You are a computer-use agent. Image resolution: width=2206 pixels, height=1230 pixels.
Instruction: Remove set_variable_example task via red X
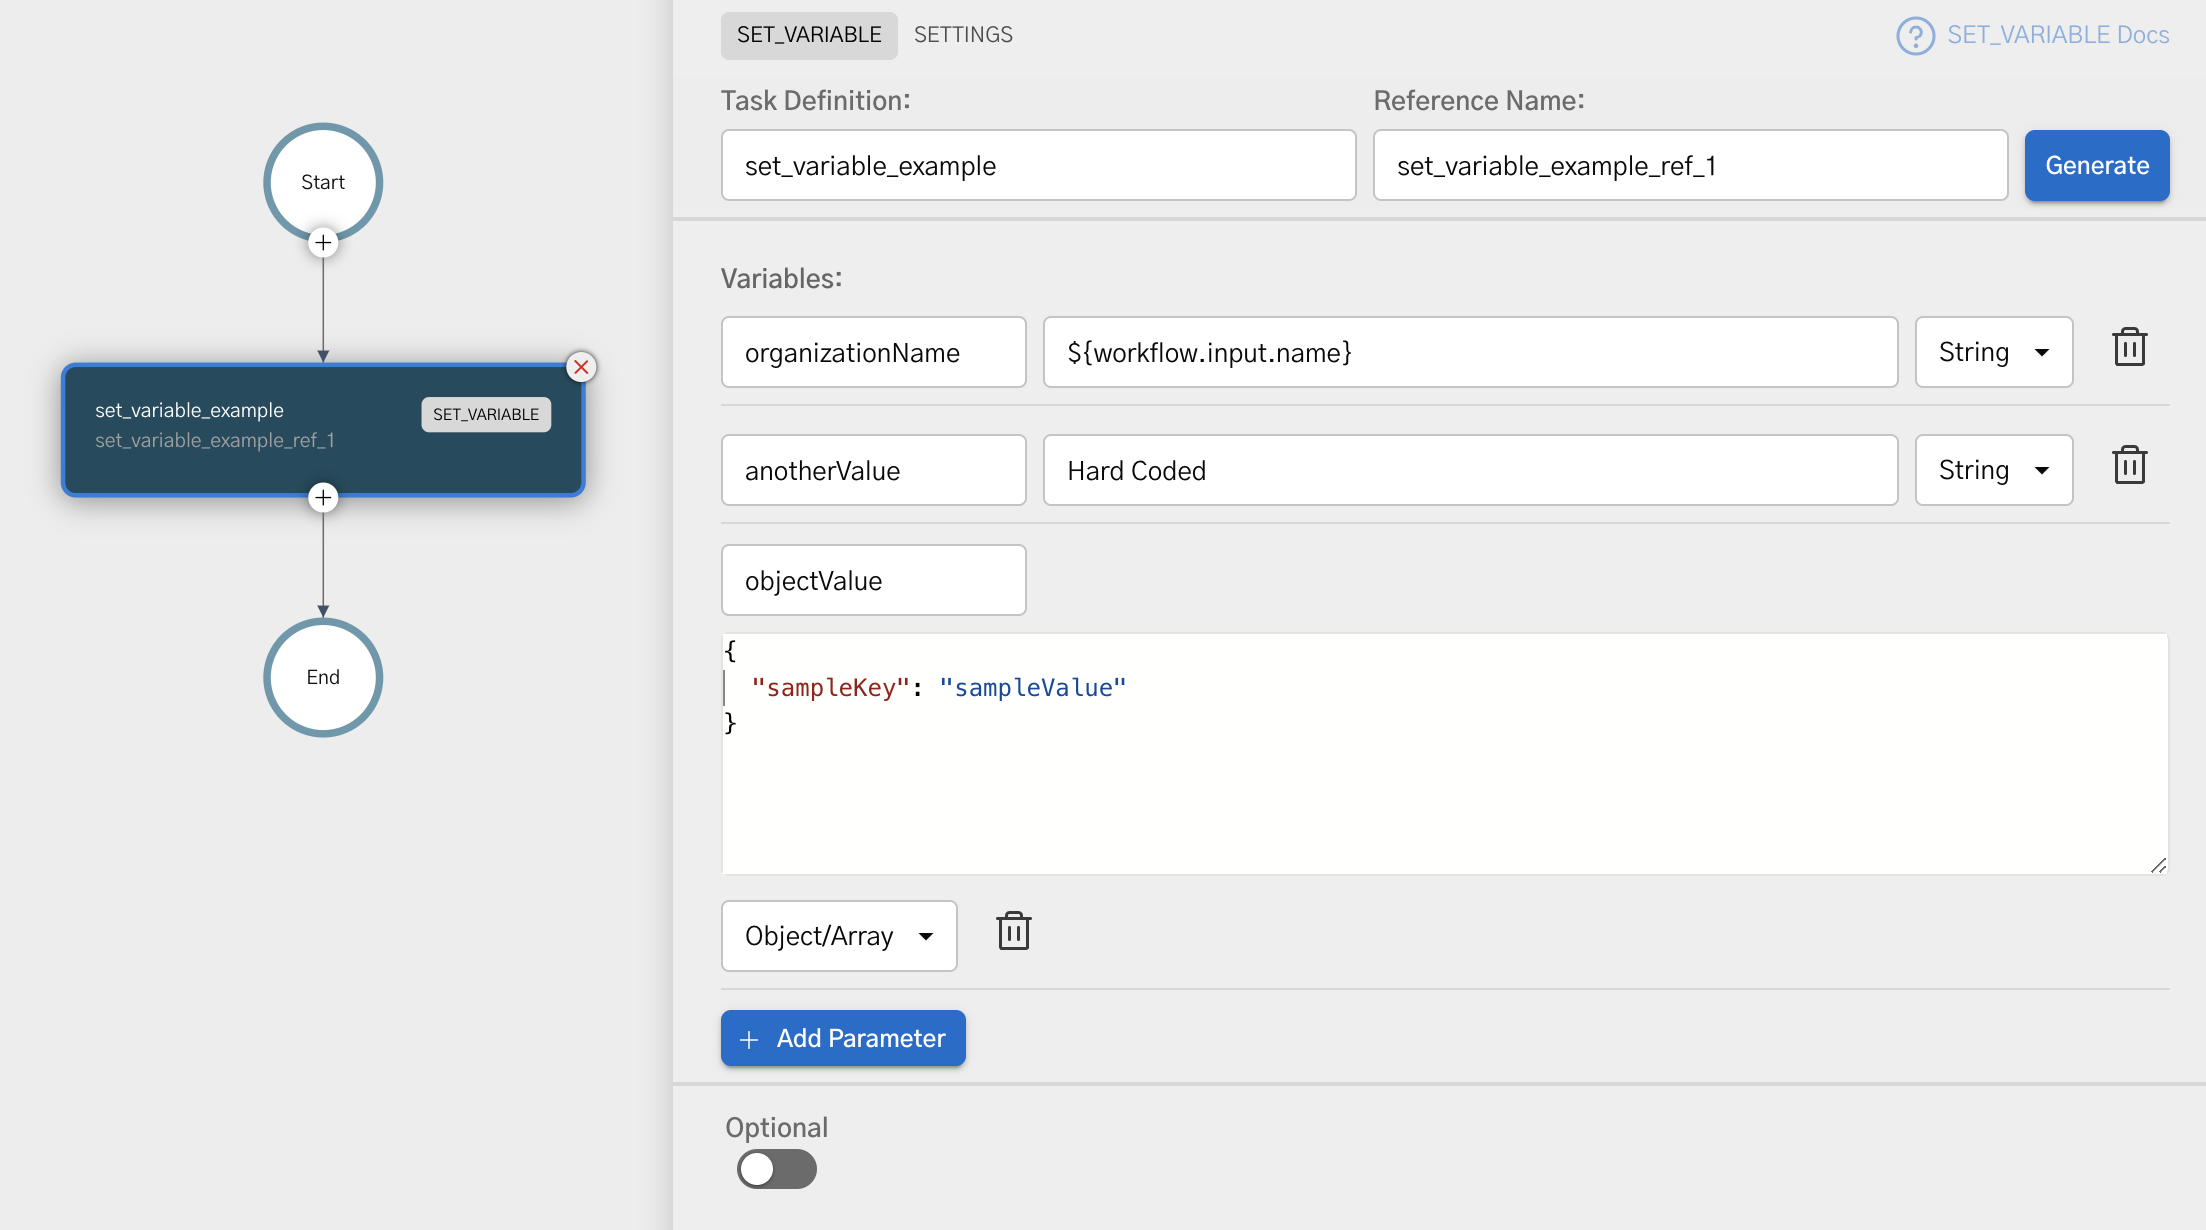581,367
